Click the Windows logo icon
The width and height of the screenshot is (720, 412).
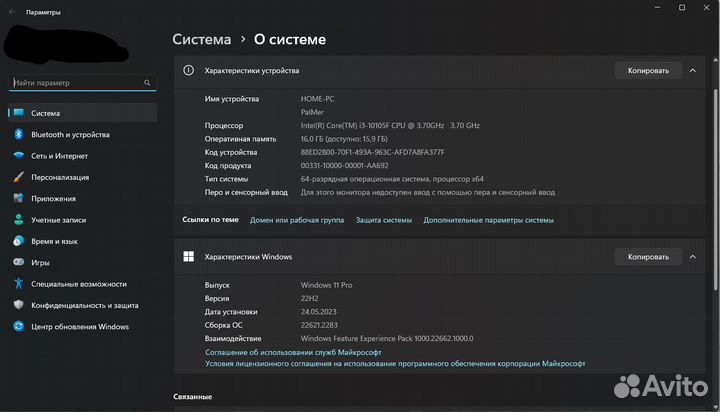tap(188, 256)
